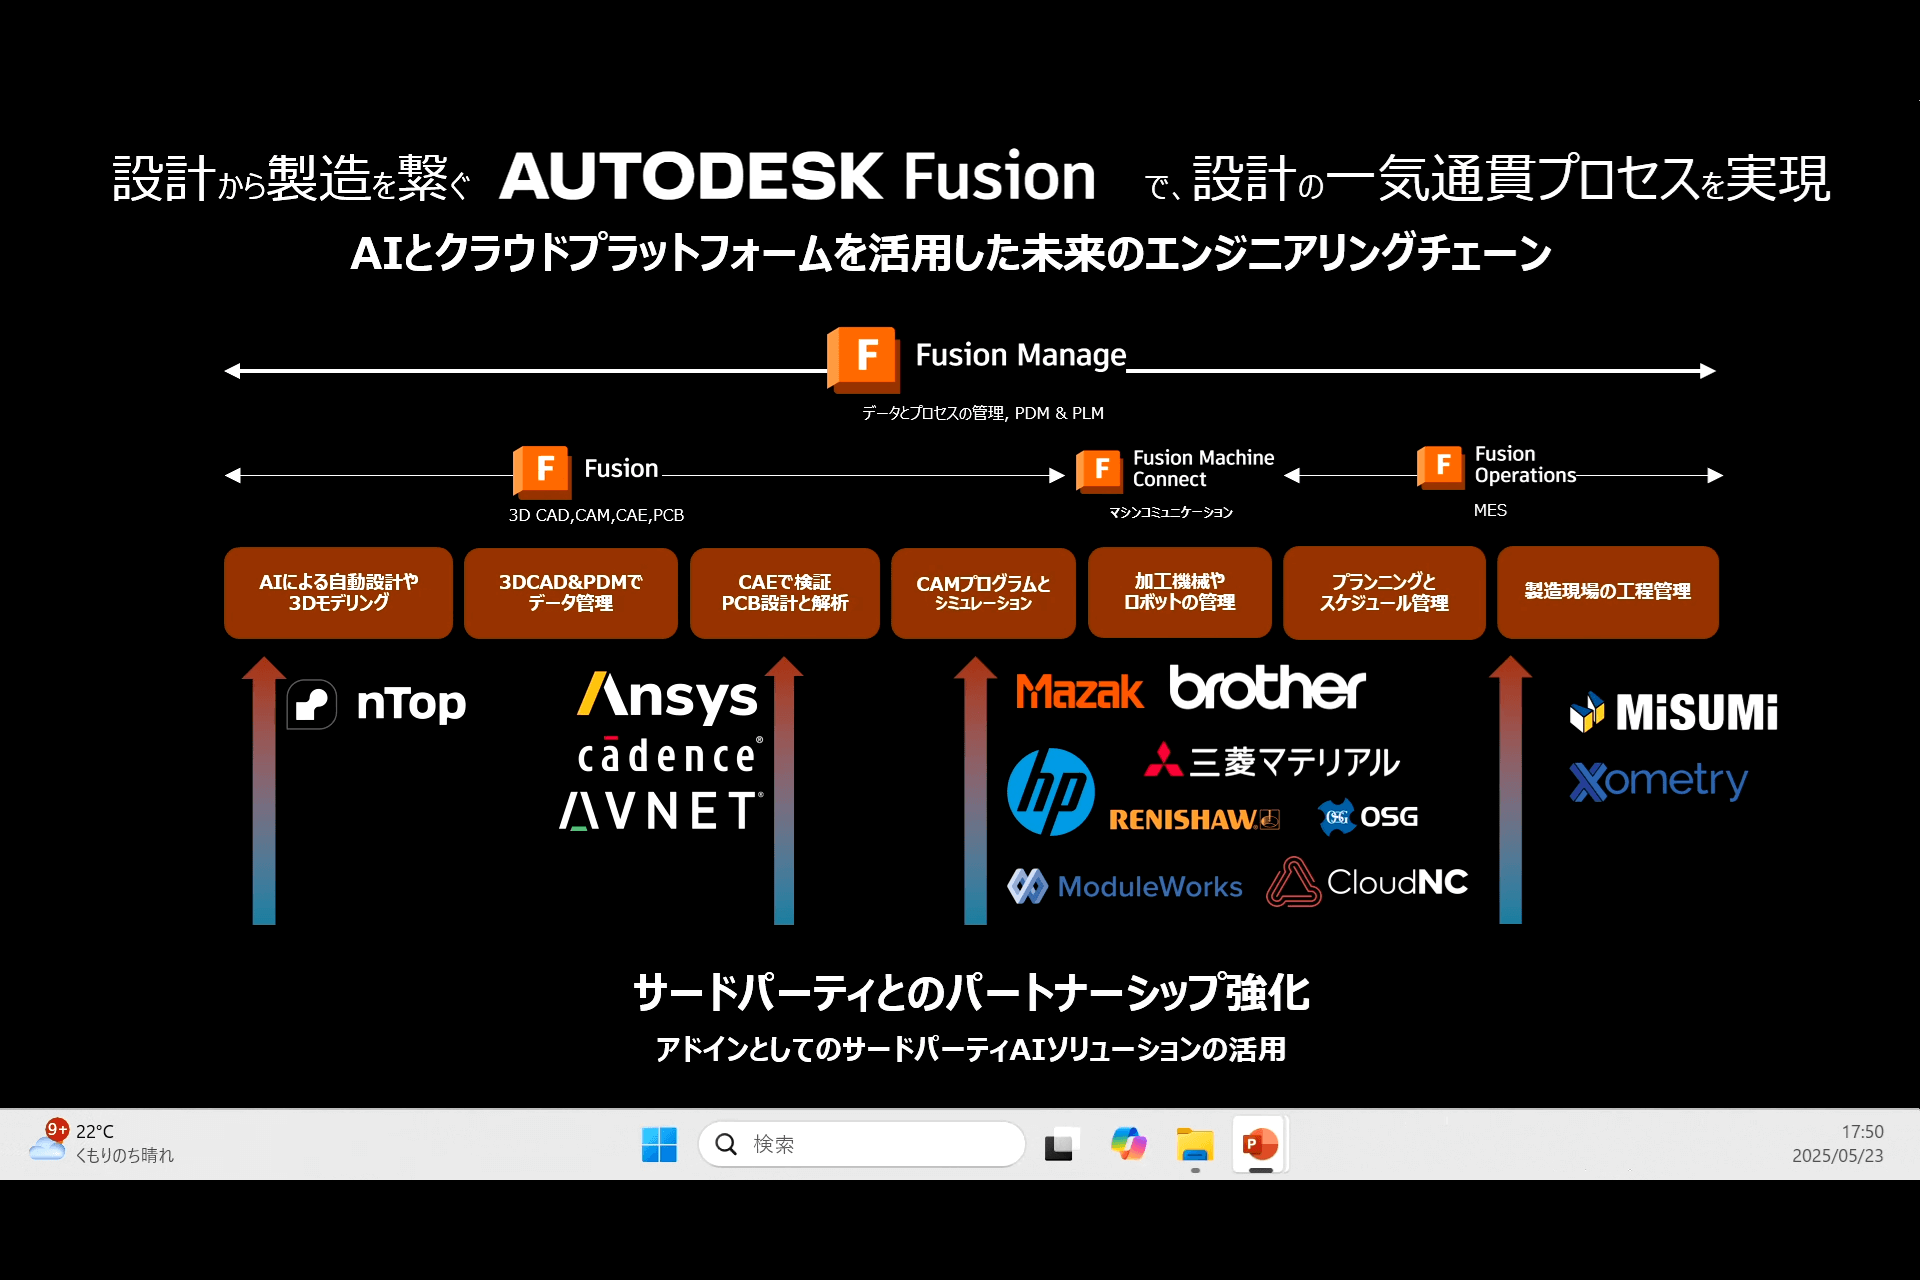Open the weather widget showing 22°C
Screen dimensions: 1920x1280
(102, 1143)
